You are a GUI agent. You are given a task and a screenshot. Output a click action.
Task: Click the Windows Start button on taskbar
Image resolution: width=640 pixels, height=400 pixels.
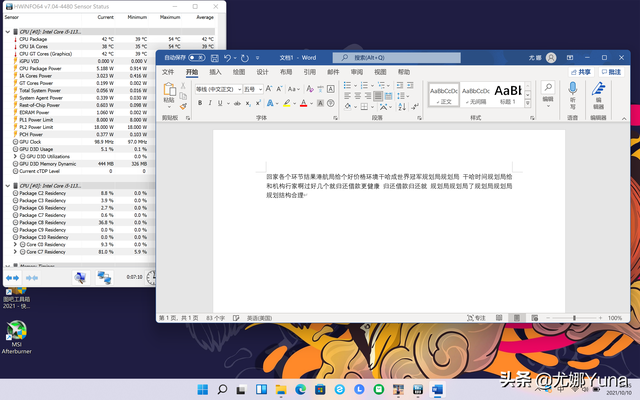204,389
